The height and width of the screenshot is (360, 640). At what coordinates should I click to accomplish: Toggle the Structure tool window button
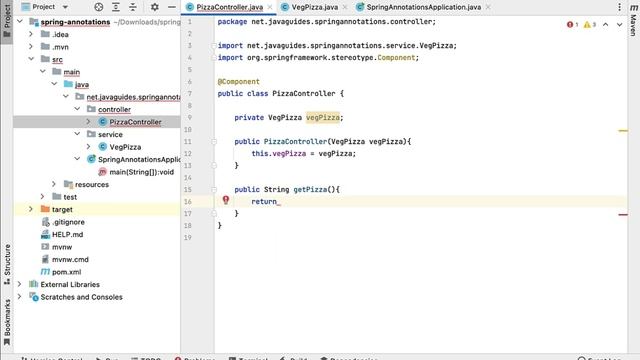(7, 264)
